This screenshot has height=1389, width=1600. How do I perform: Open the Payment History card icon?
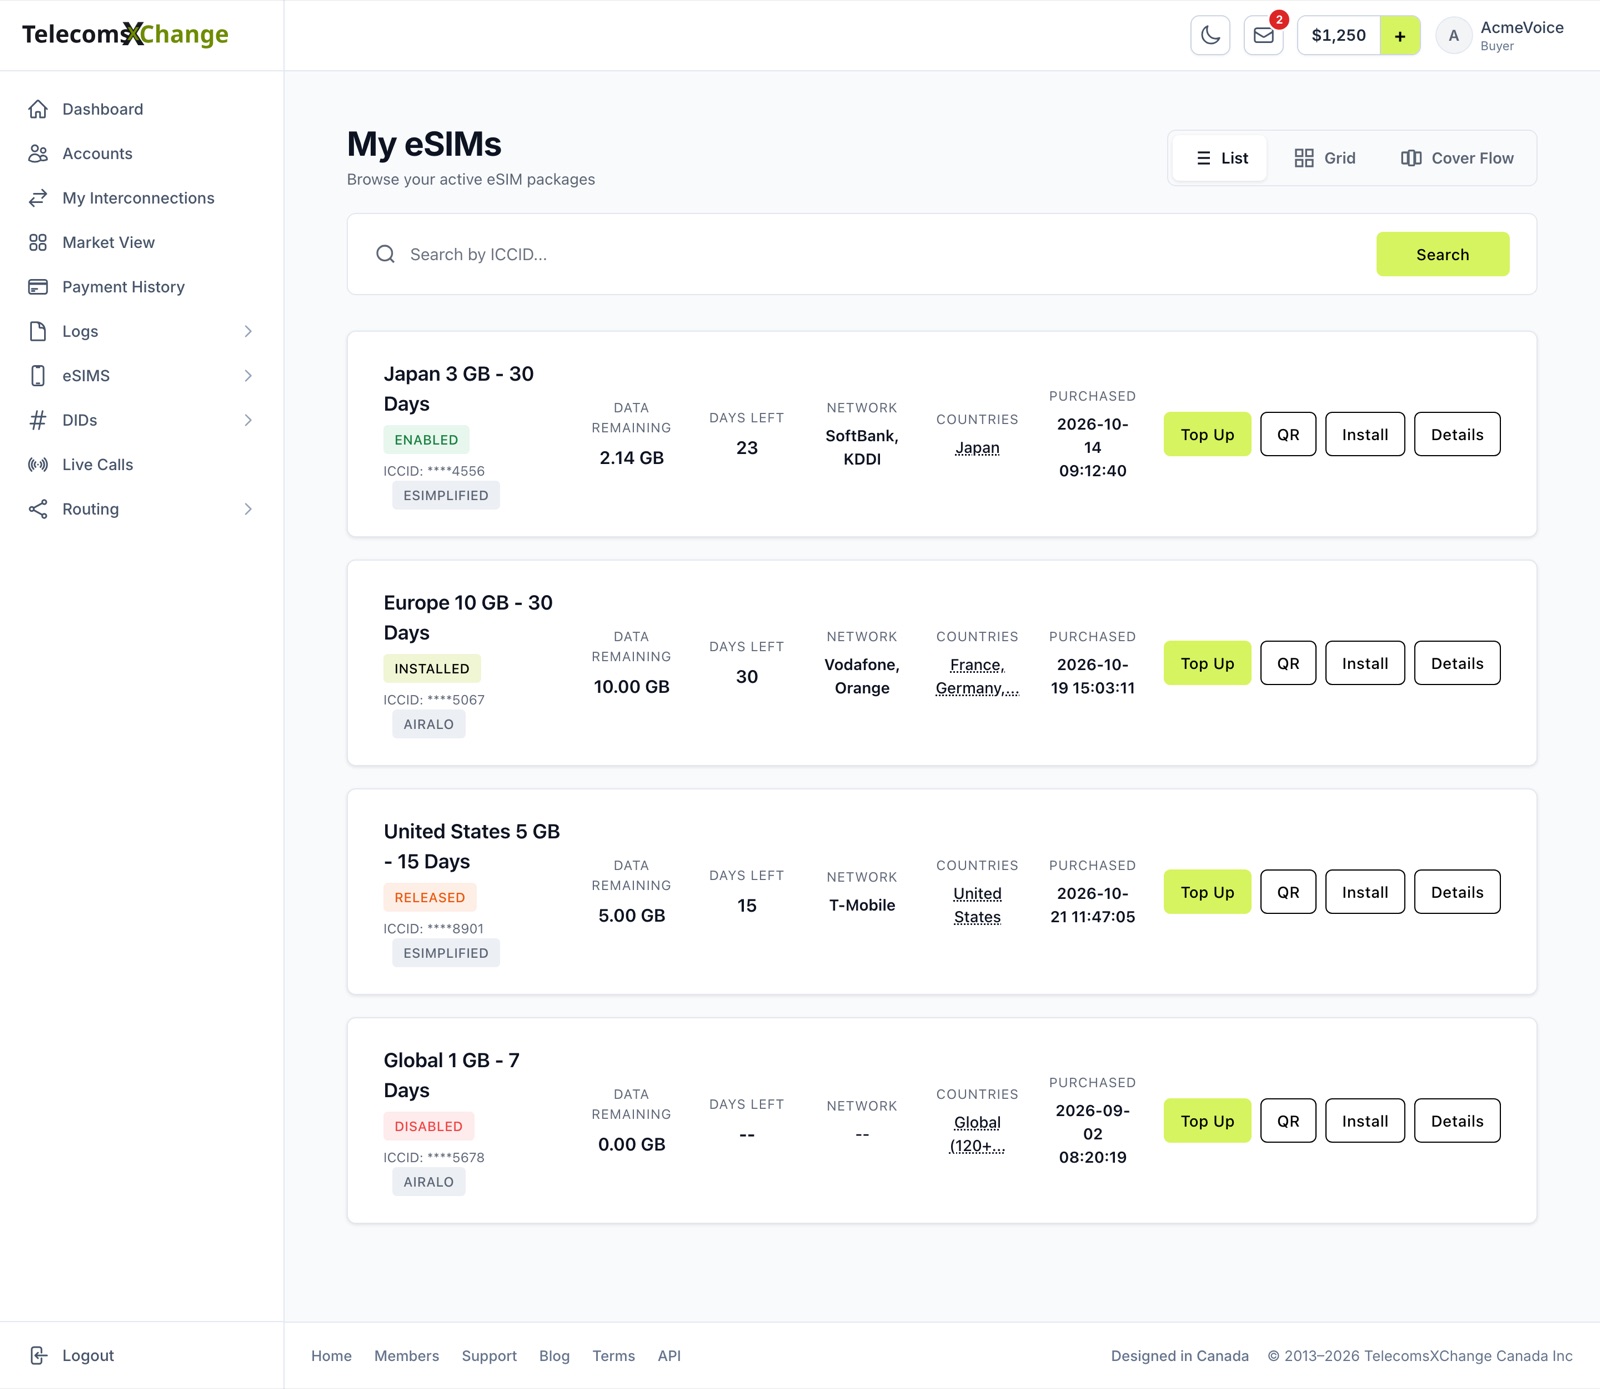pyautogui.click(x=38, y=287)
